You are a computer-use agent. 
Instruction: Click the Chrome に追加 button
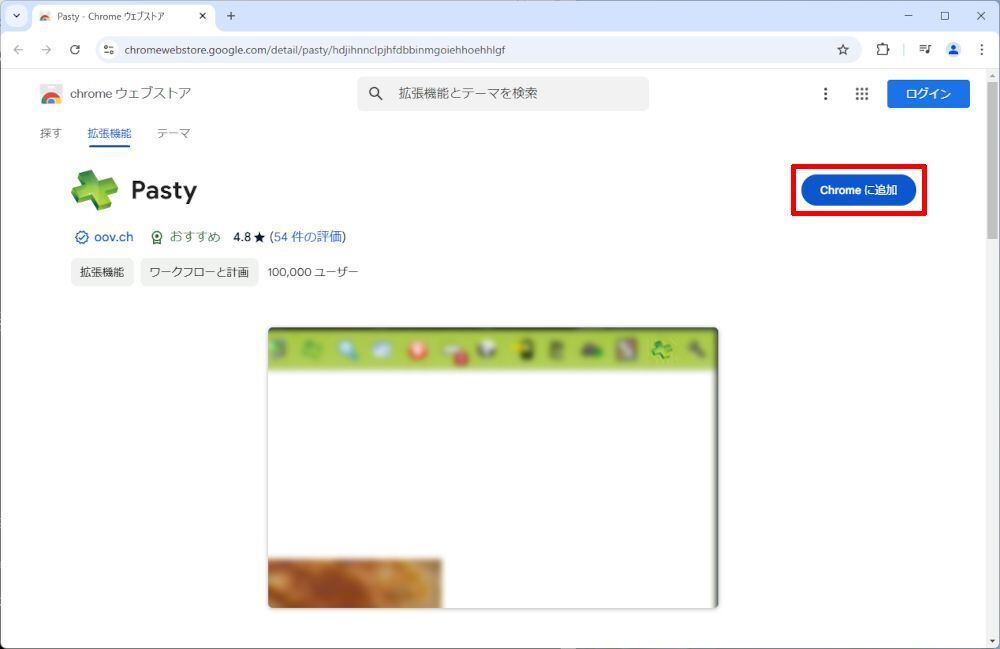pyautogui.click(x=858, y=190)
